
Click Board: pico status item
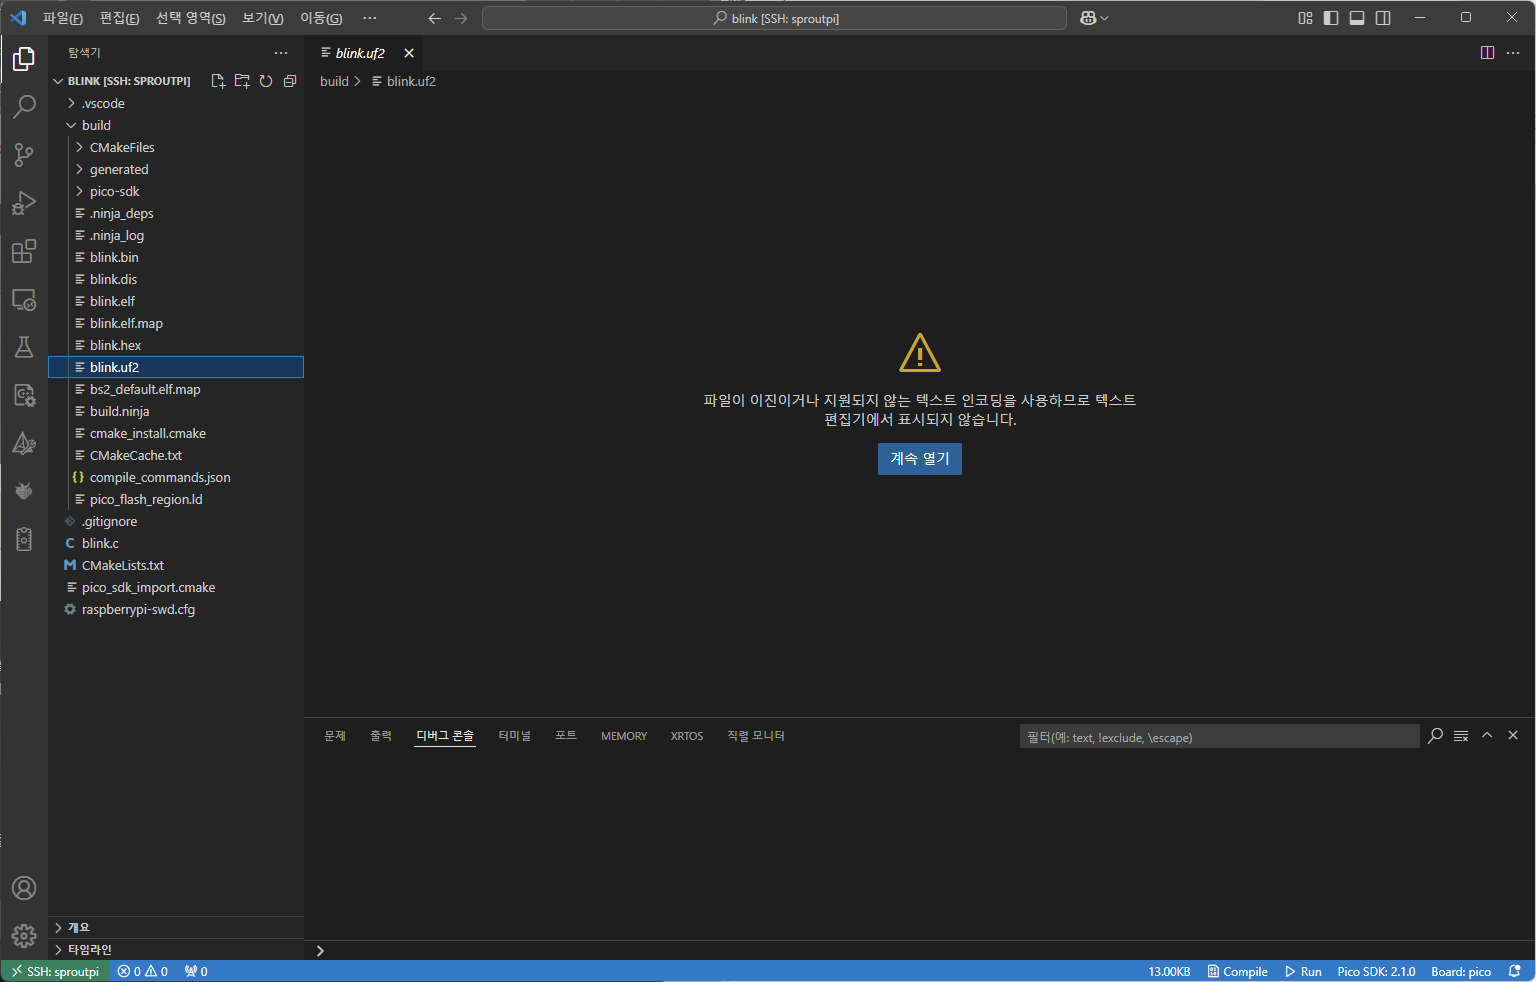pyautogui.click(x=1461, y=971)
